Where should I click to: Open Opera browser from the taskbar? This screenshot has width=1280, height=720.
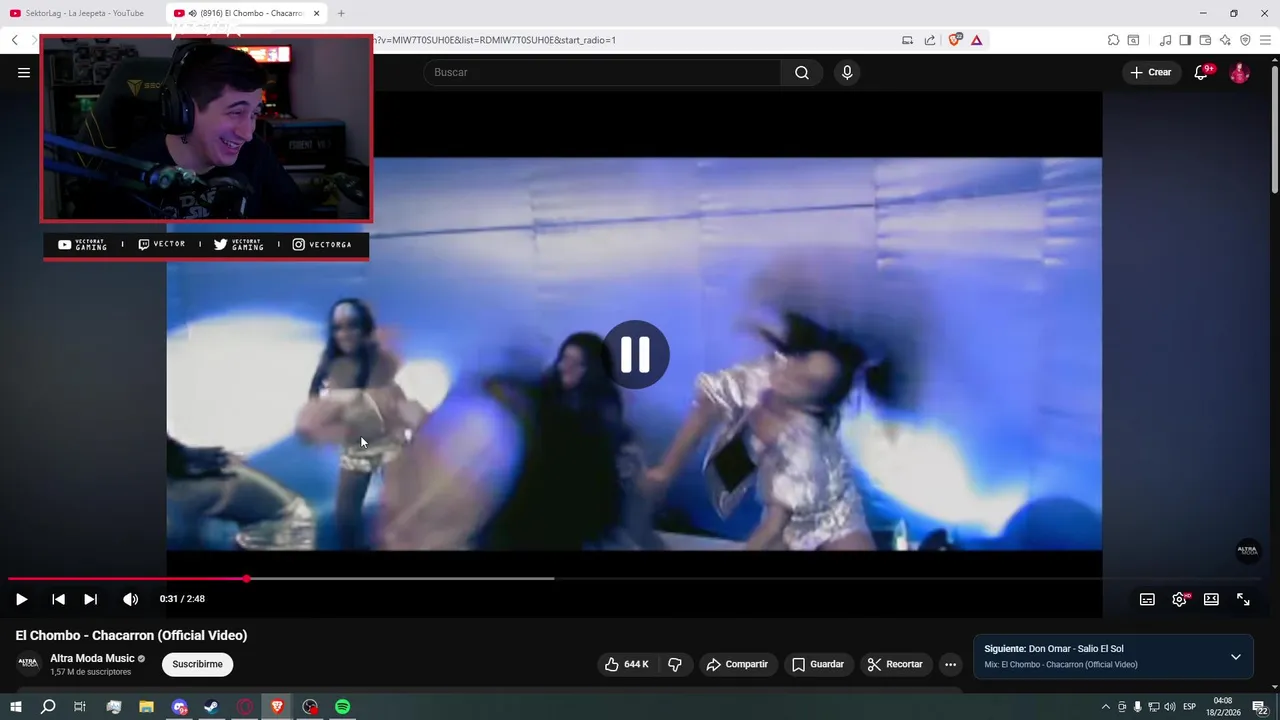tap(245, 707)
